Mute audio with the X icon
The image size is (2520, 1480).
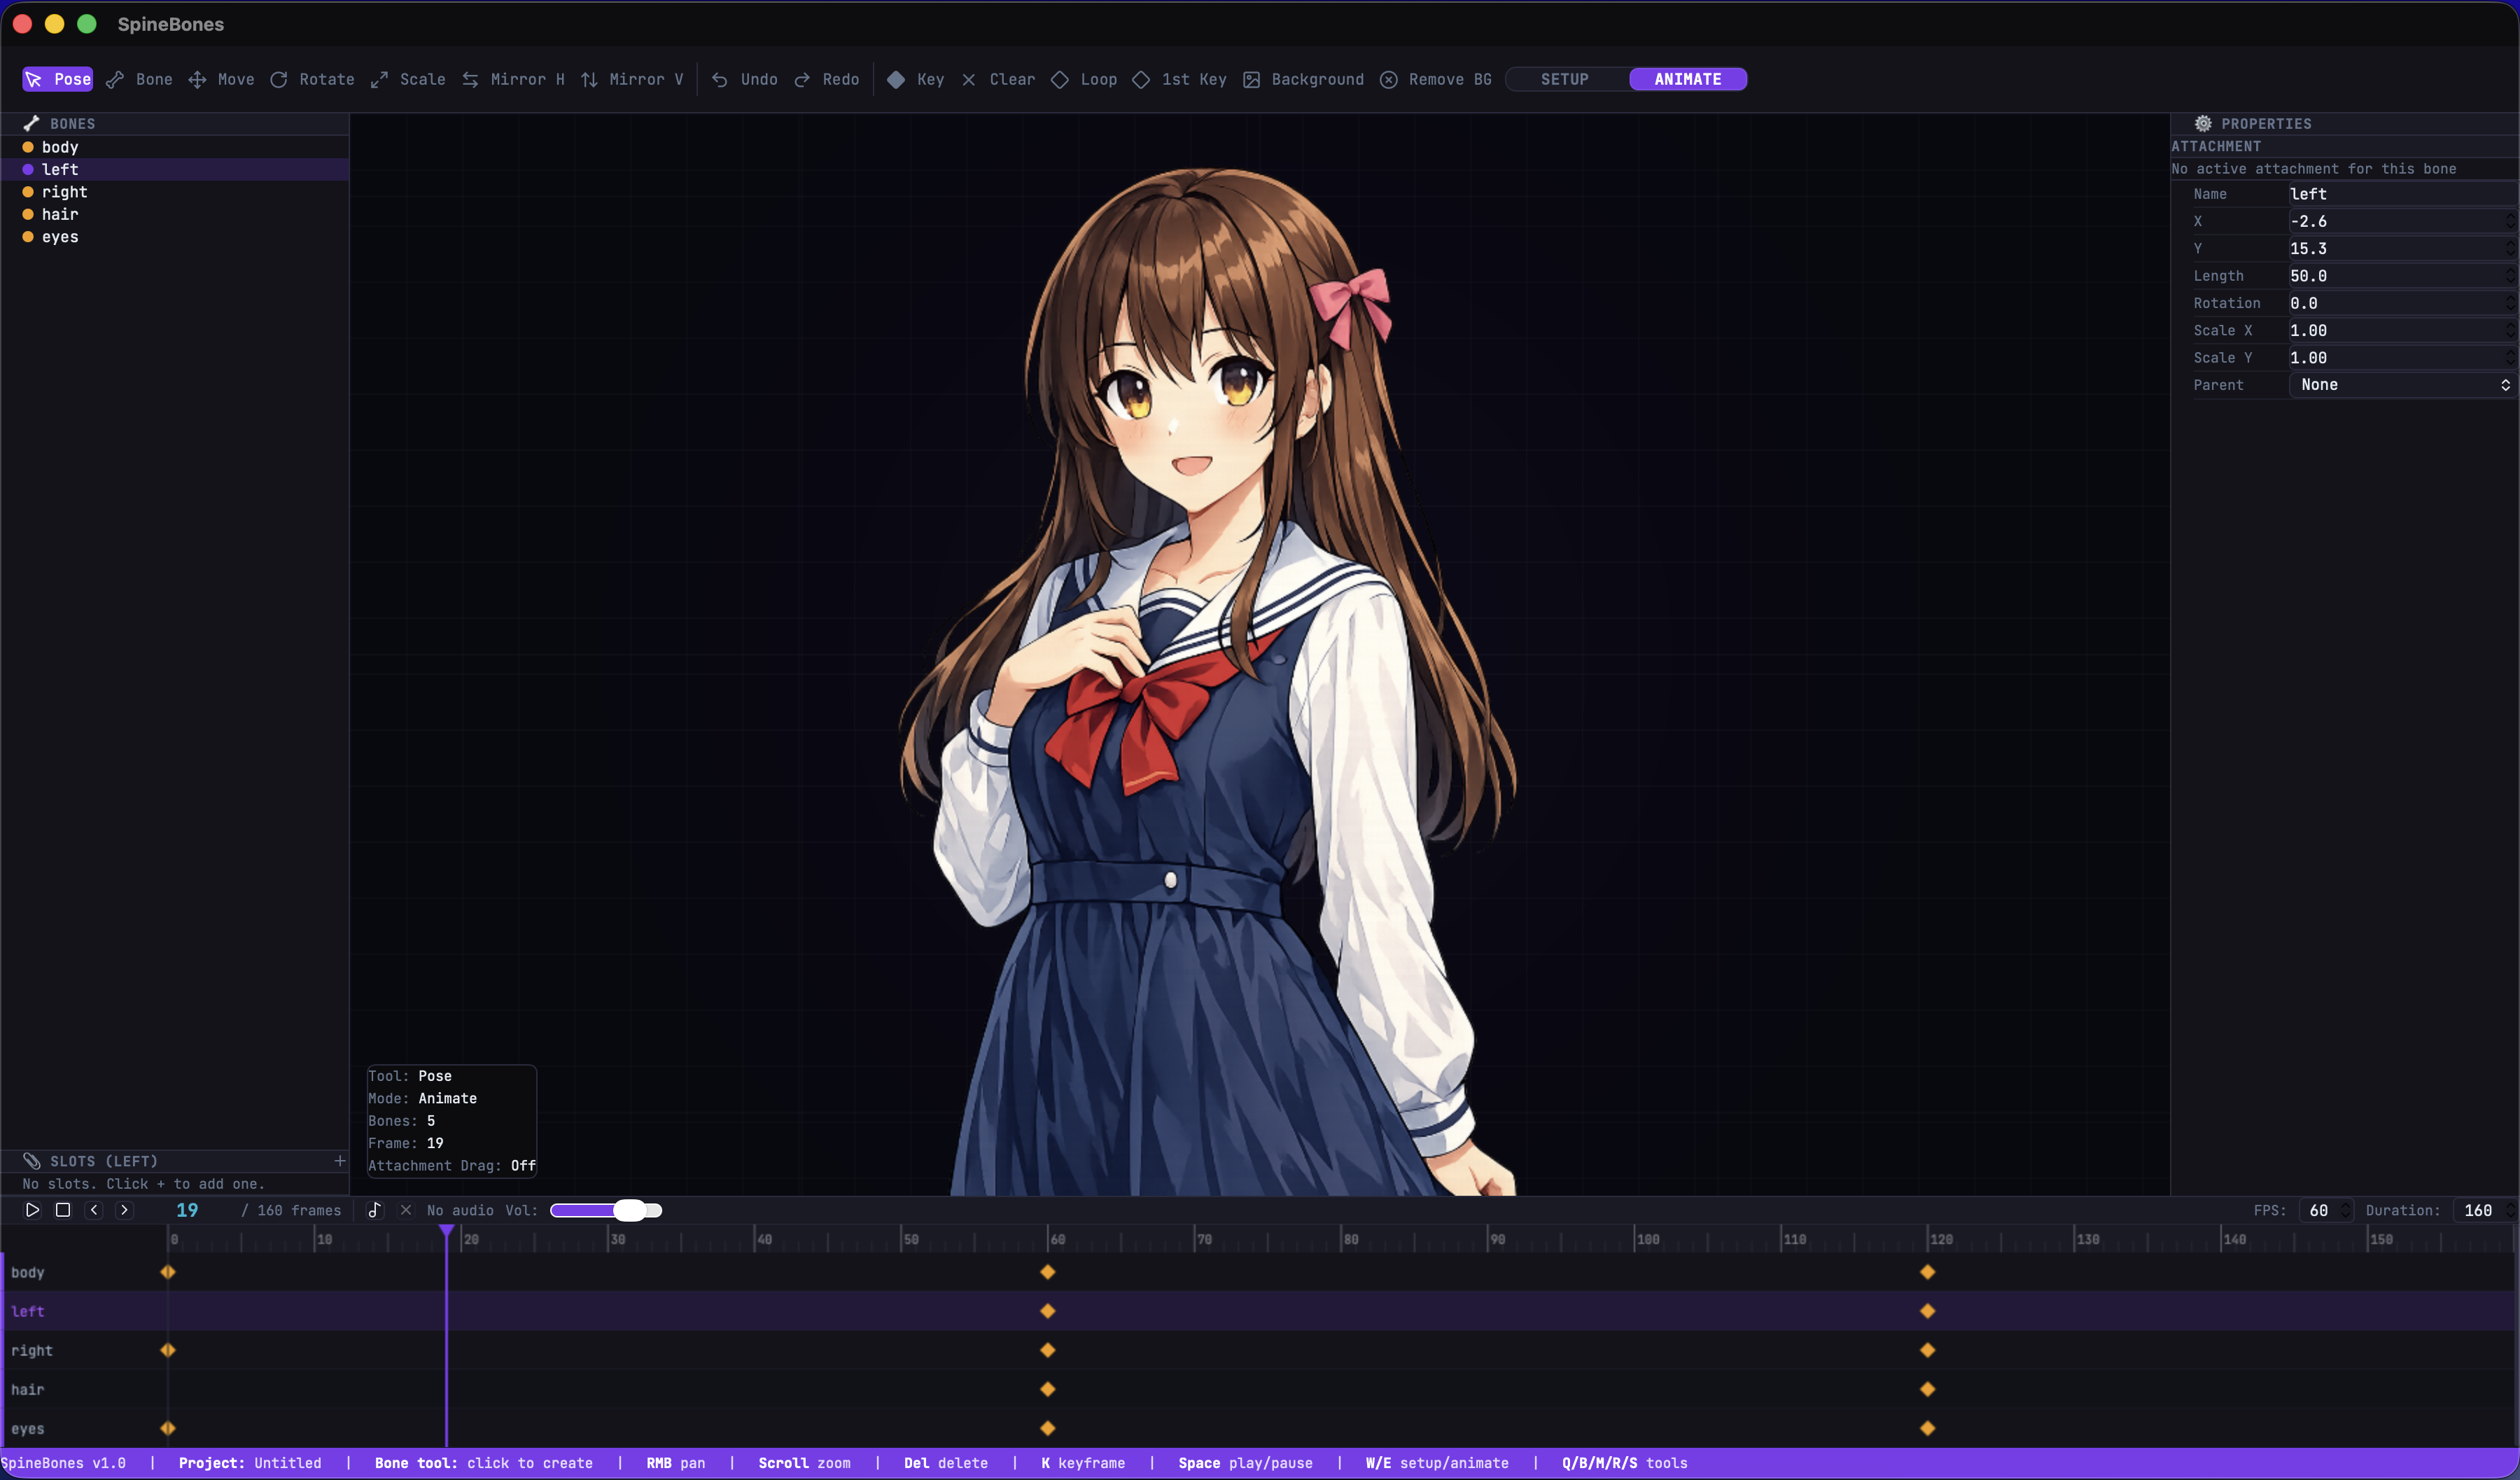(405, 1210)
